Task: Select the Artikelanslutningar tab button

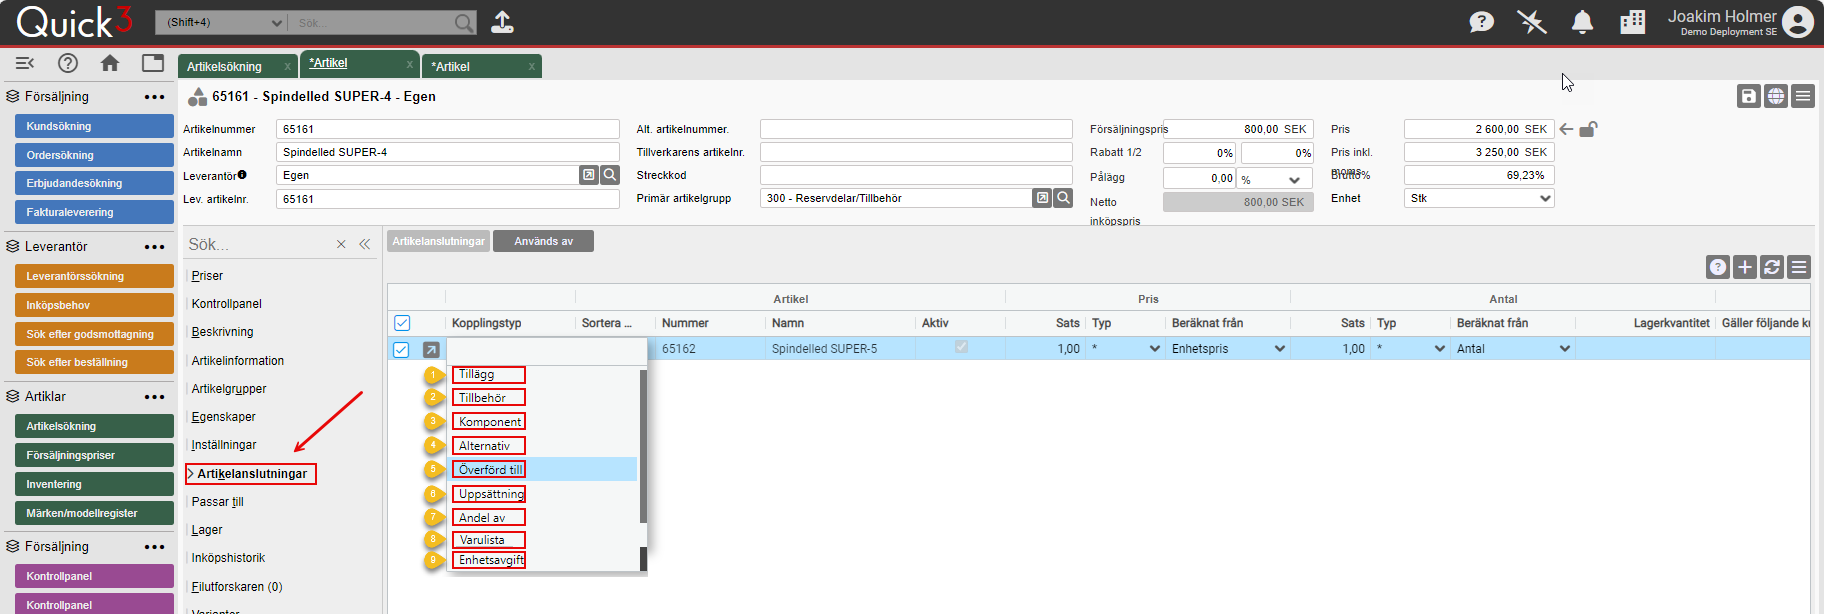Action: [x=438, y=241]
